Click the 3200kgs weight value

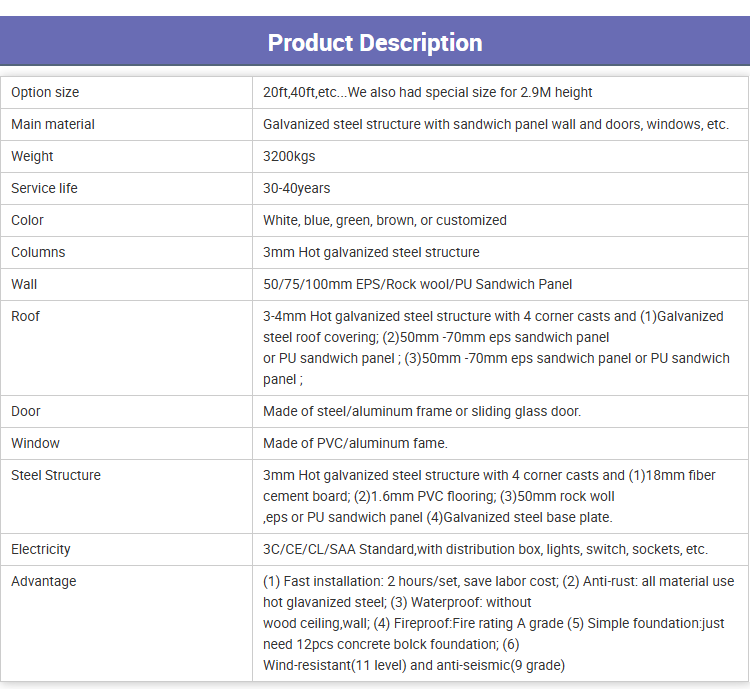pos(289,156)
